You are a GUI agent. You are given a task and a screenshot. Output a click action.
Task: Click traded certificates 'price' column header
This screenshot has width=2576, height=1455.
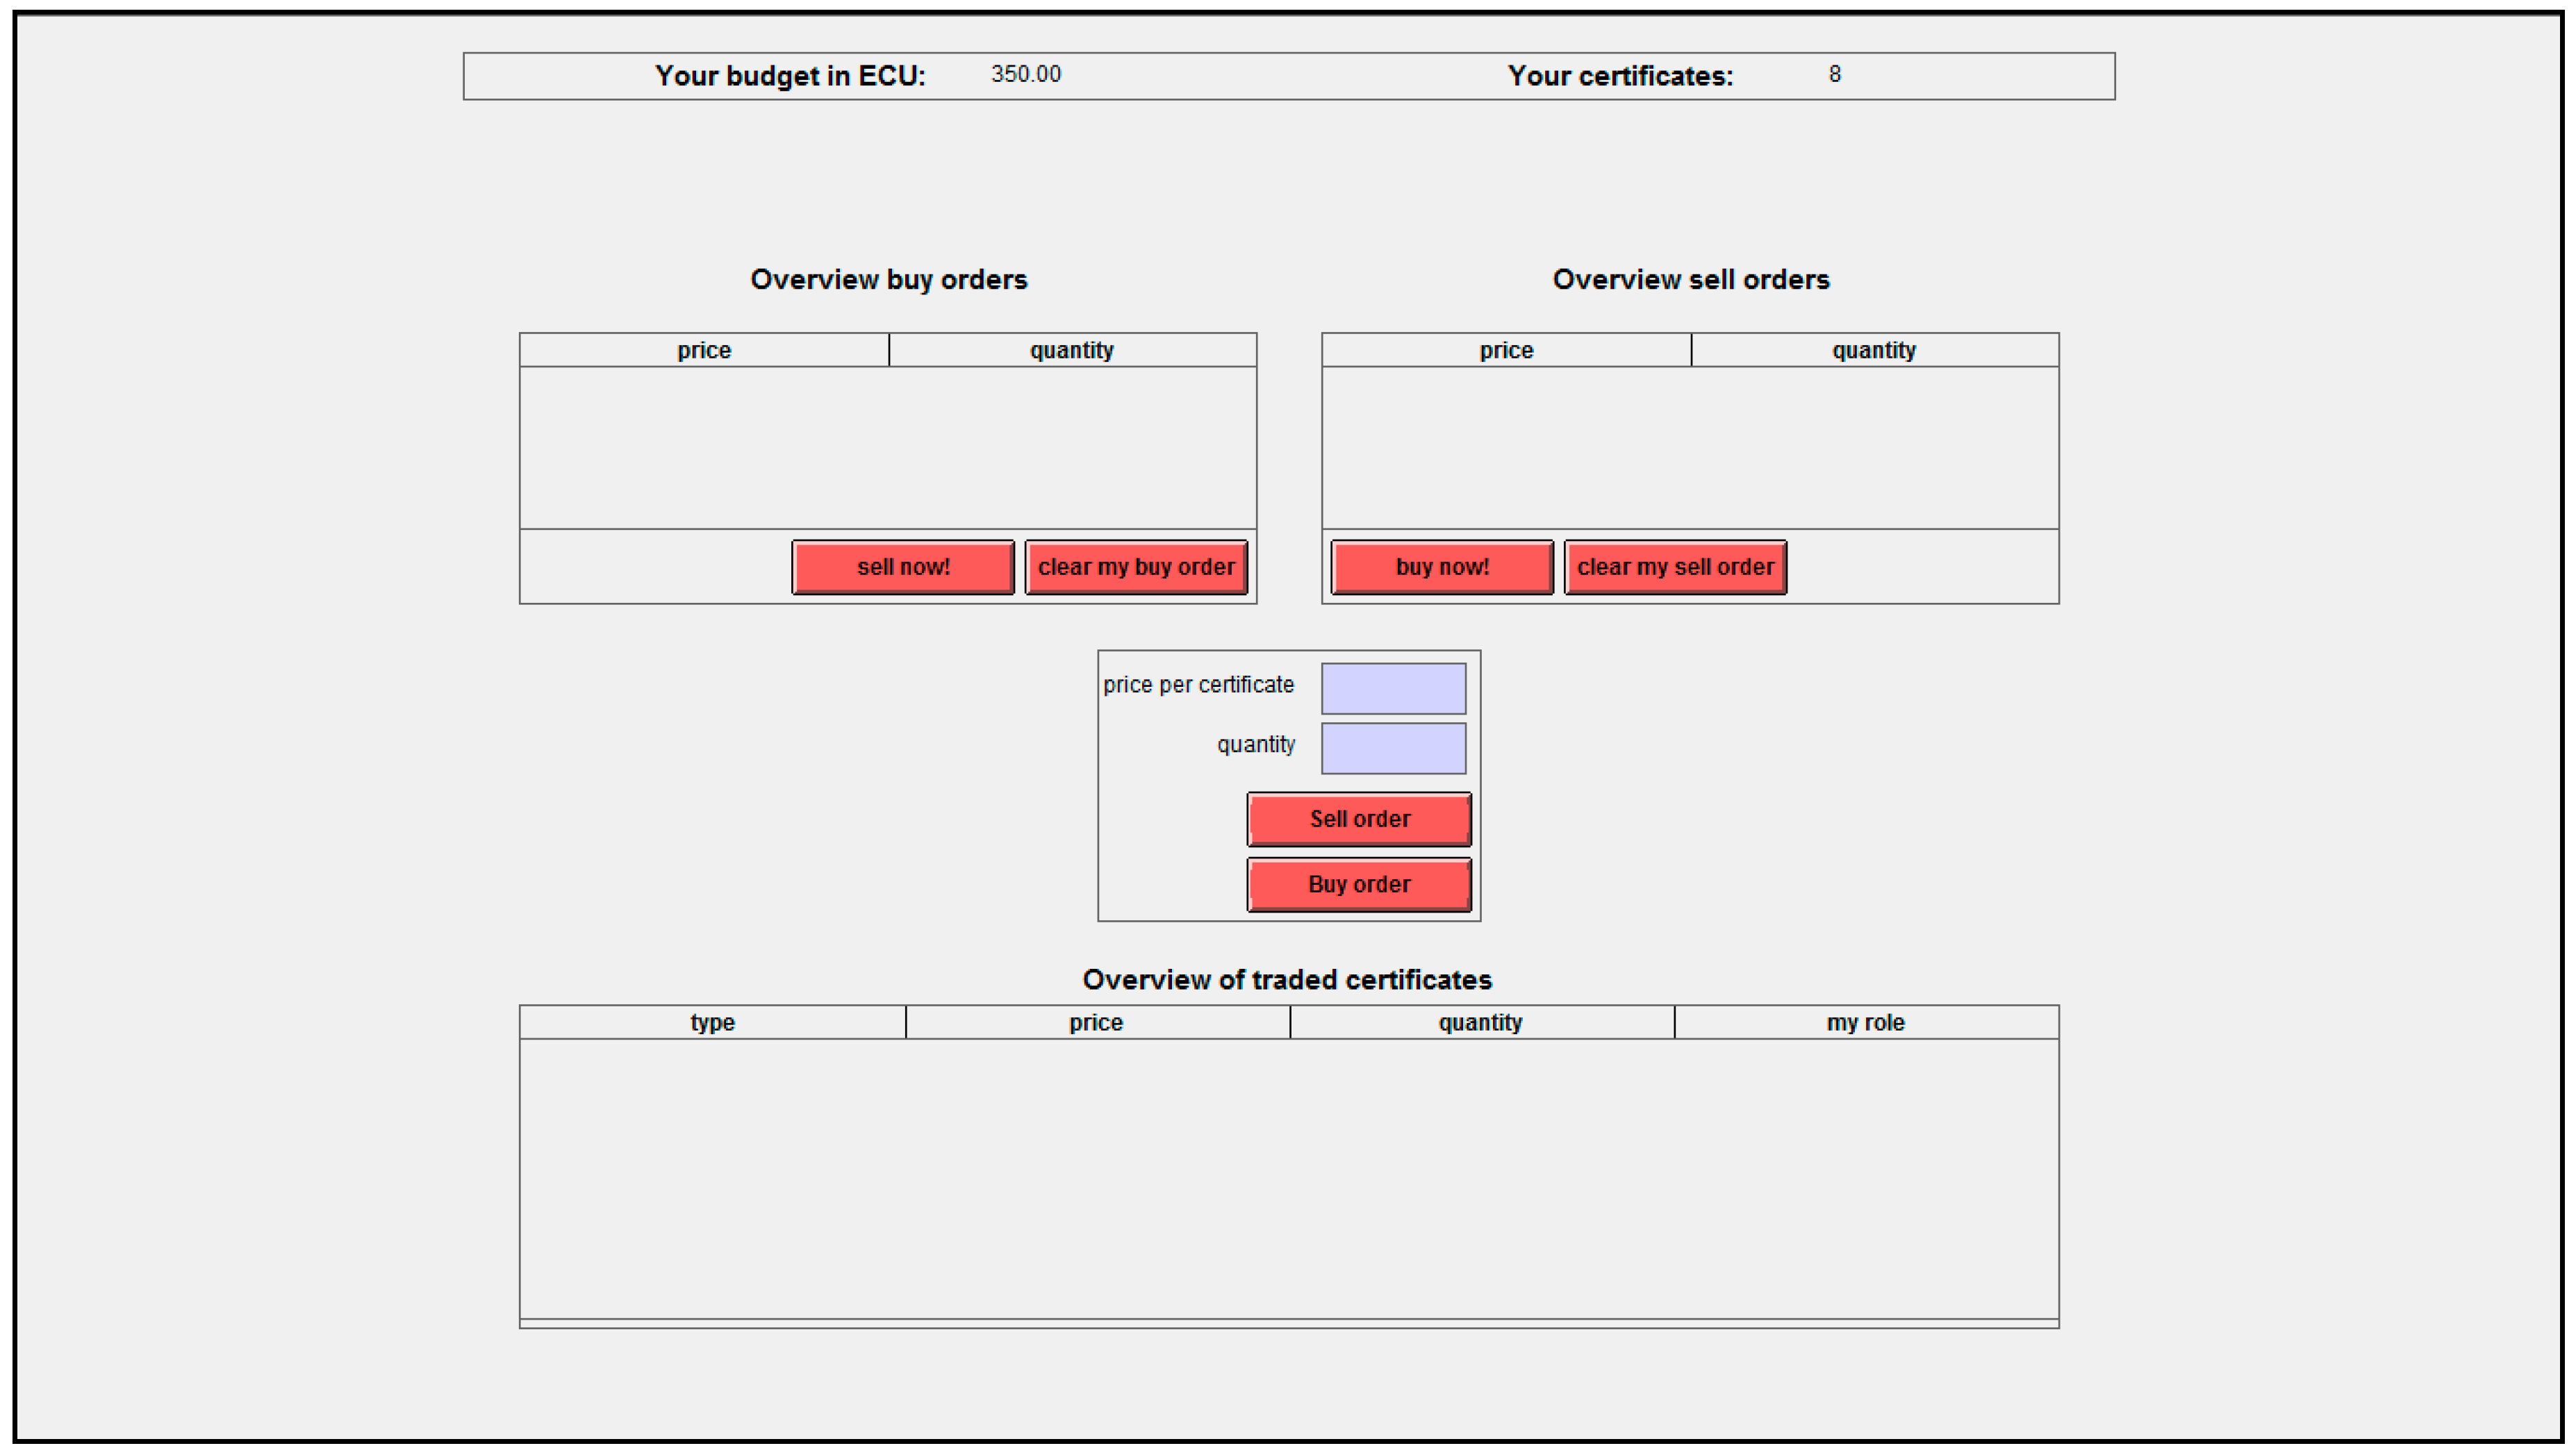click(1096, 1022)
